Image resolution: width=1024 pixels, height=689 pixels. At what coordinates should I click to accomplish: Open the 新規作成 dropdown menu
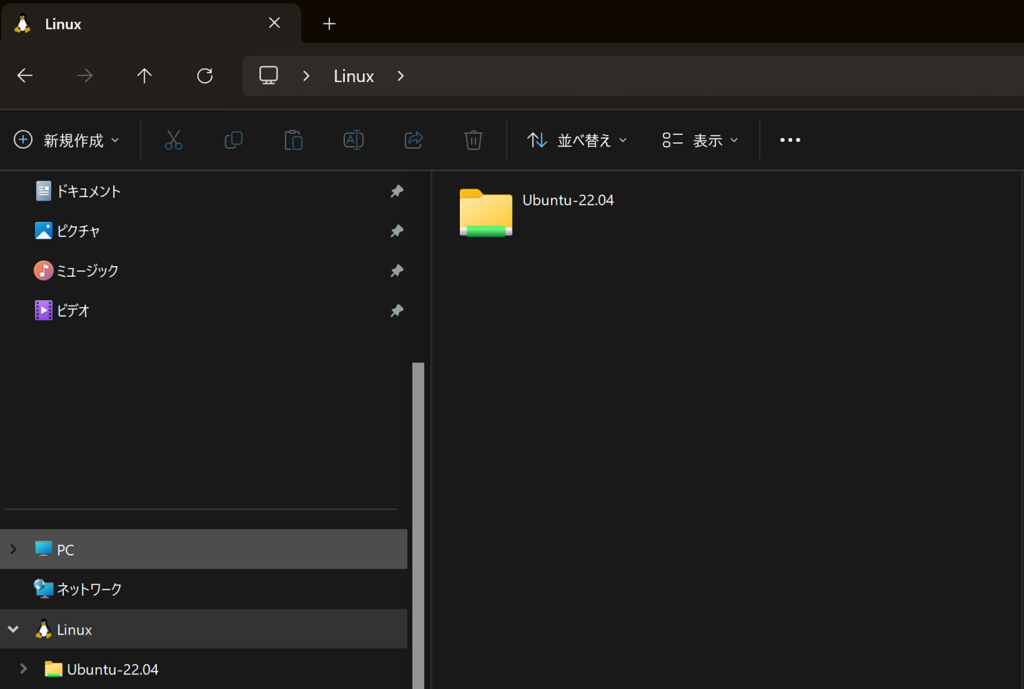pyautogui.click(x=67, y=140)
